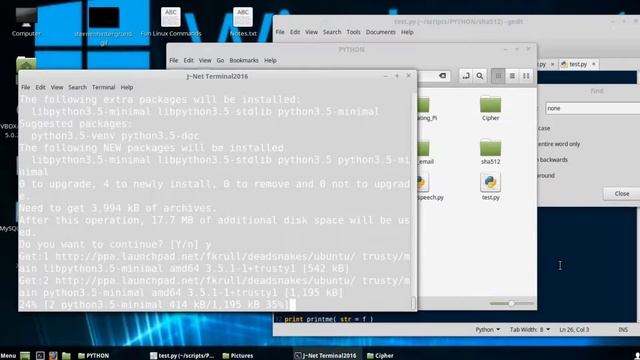Clear the file manager location bar
The image size is (640, 360).
pos(442,76)
